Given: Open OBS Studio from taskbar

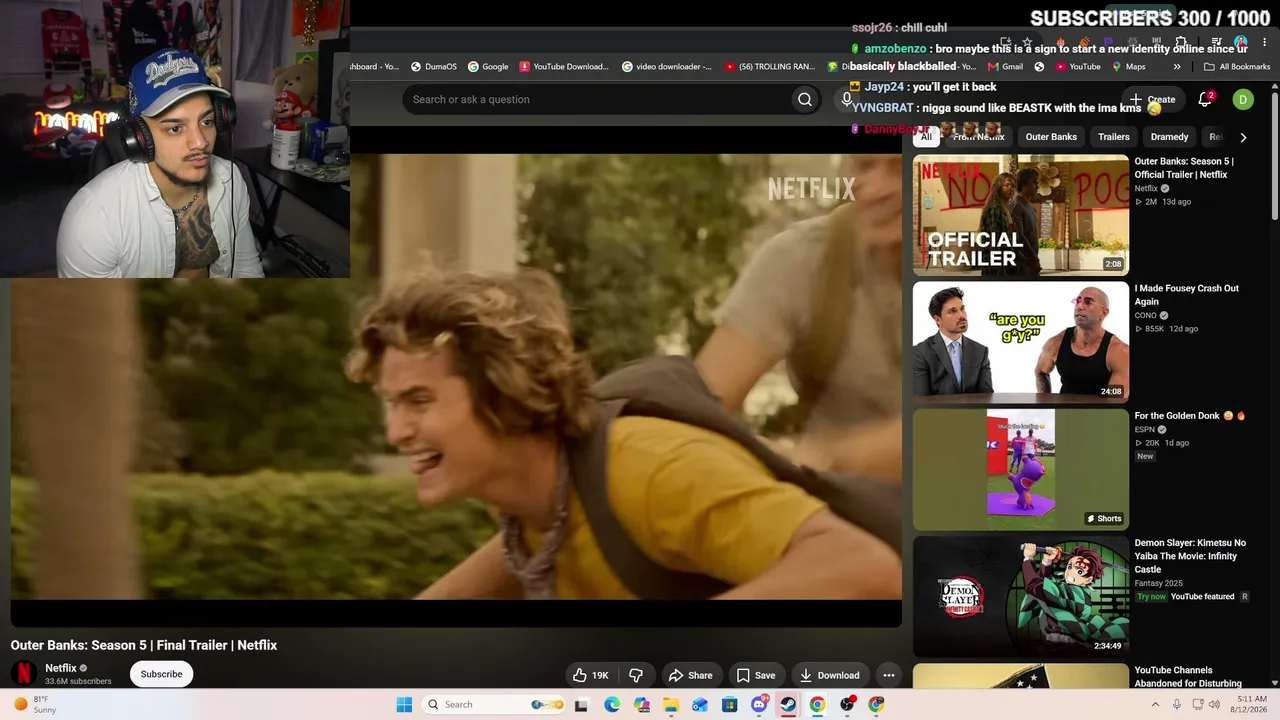Looking at the screenshot, I should coord(847,704).
